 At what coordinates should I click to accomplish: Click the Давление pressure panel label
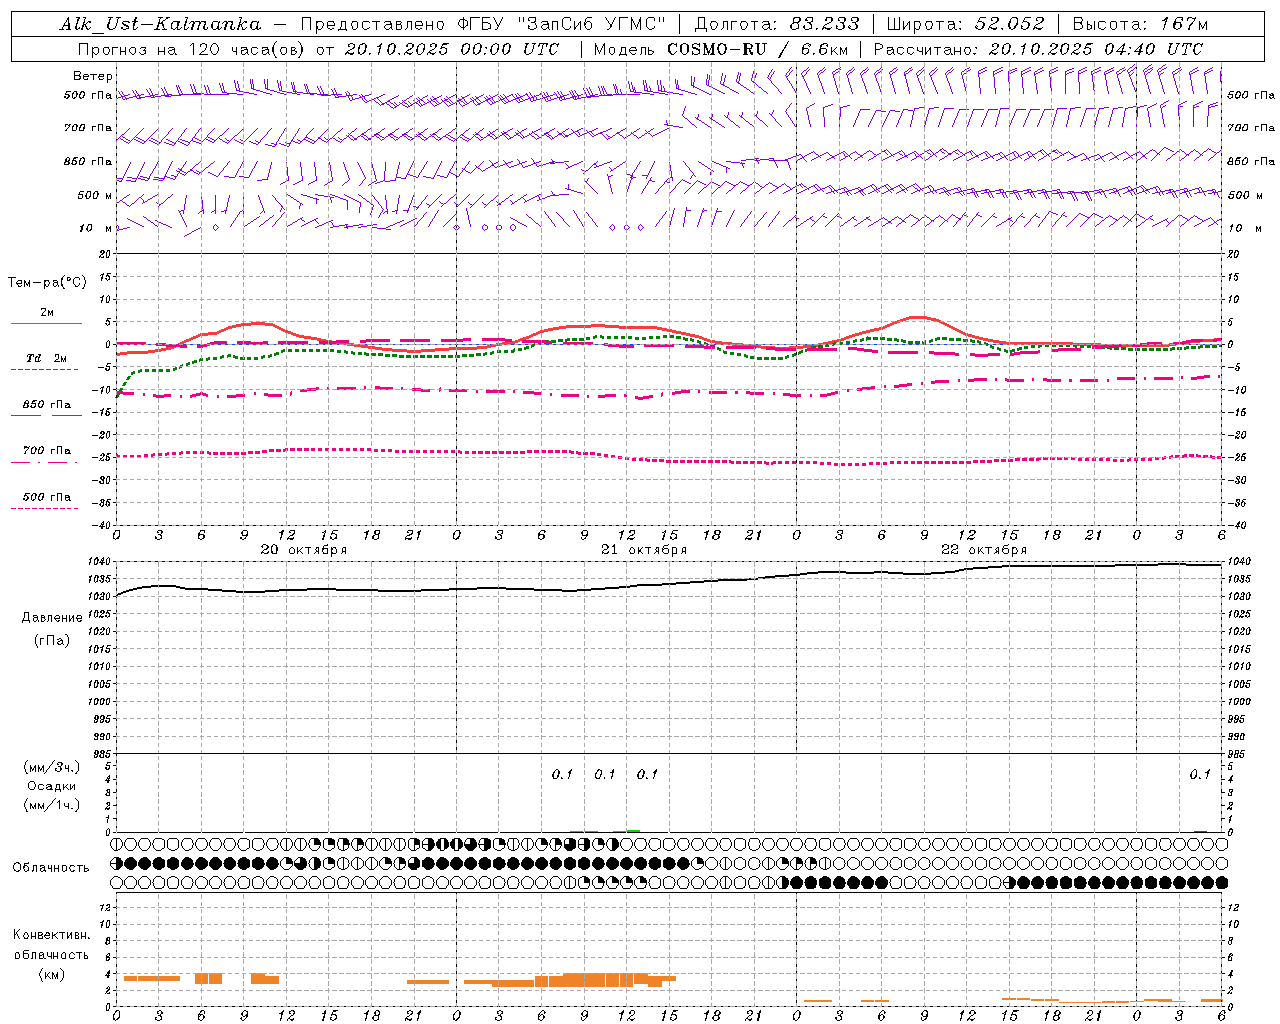(x=52, y=618)
